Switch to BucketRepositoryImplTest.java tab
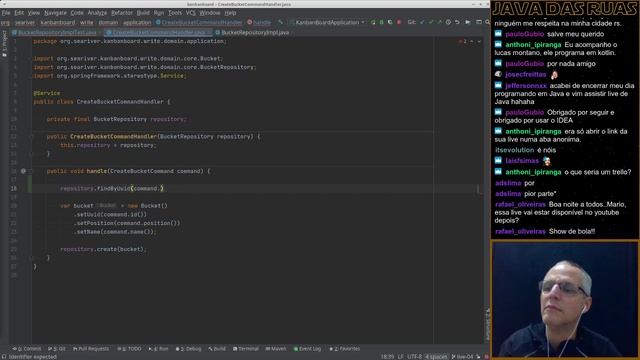 (x=56, y=32)
